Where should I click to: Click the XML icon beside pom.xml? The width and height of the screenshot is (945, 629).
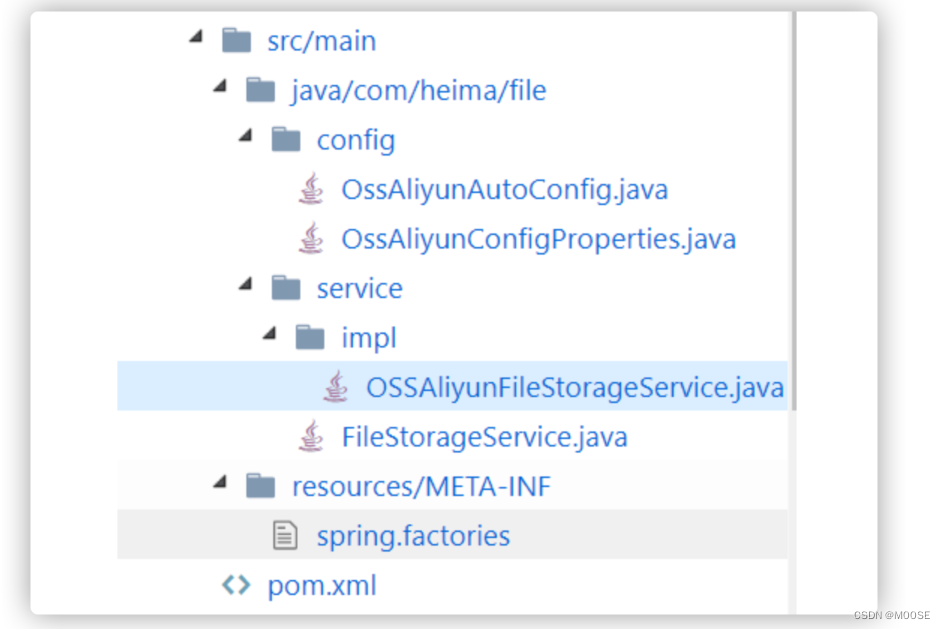click(x=234, y=584)
